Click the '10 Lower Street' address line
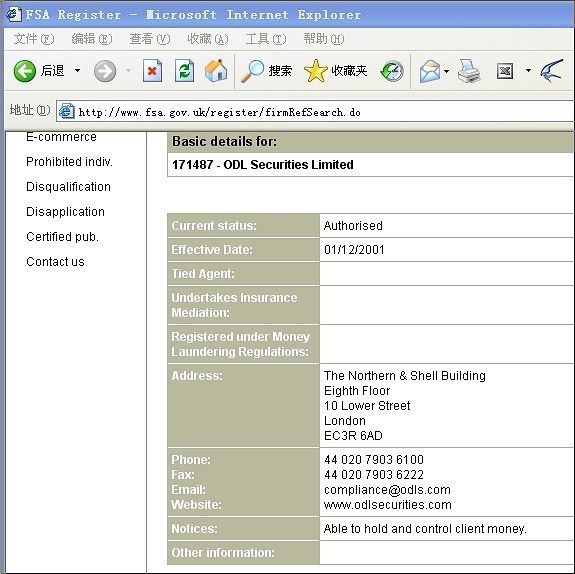This screenshot has height=574, width=575. pos(367,406)
